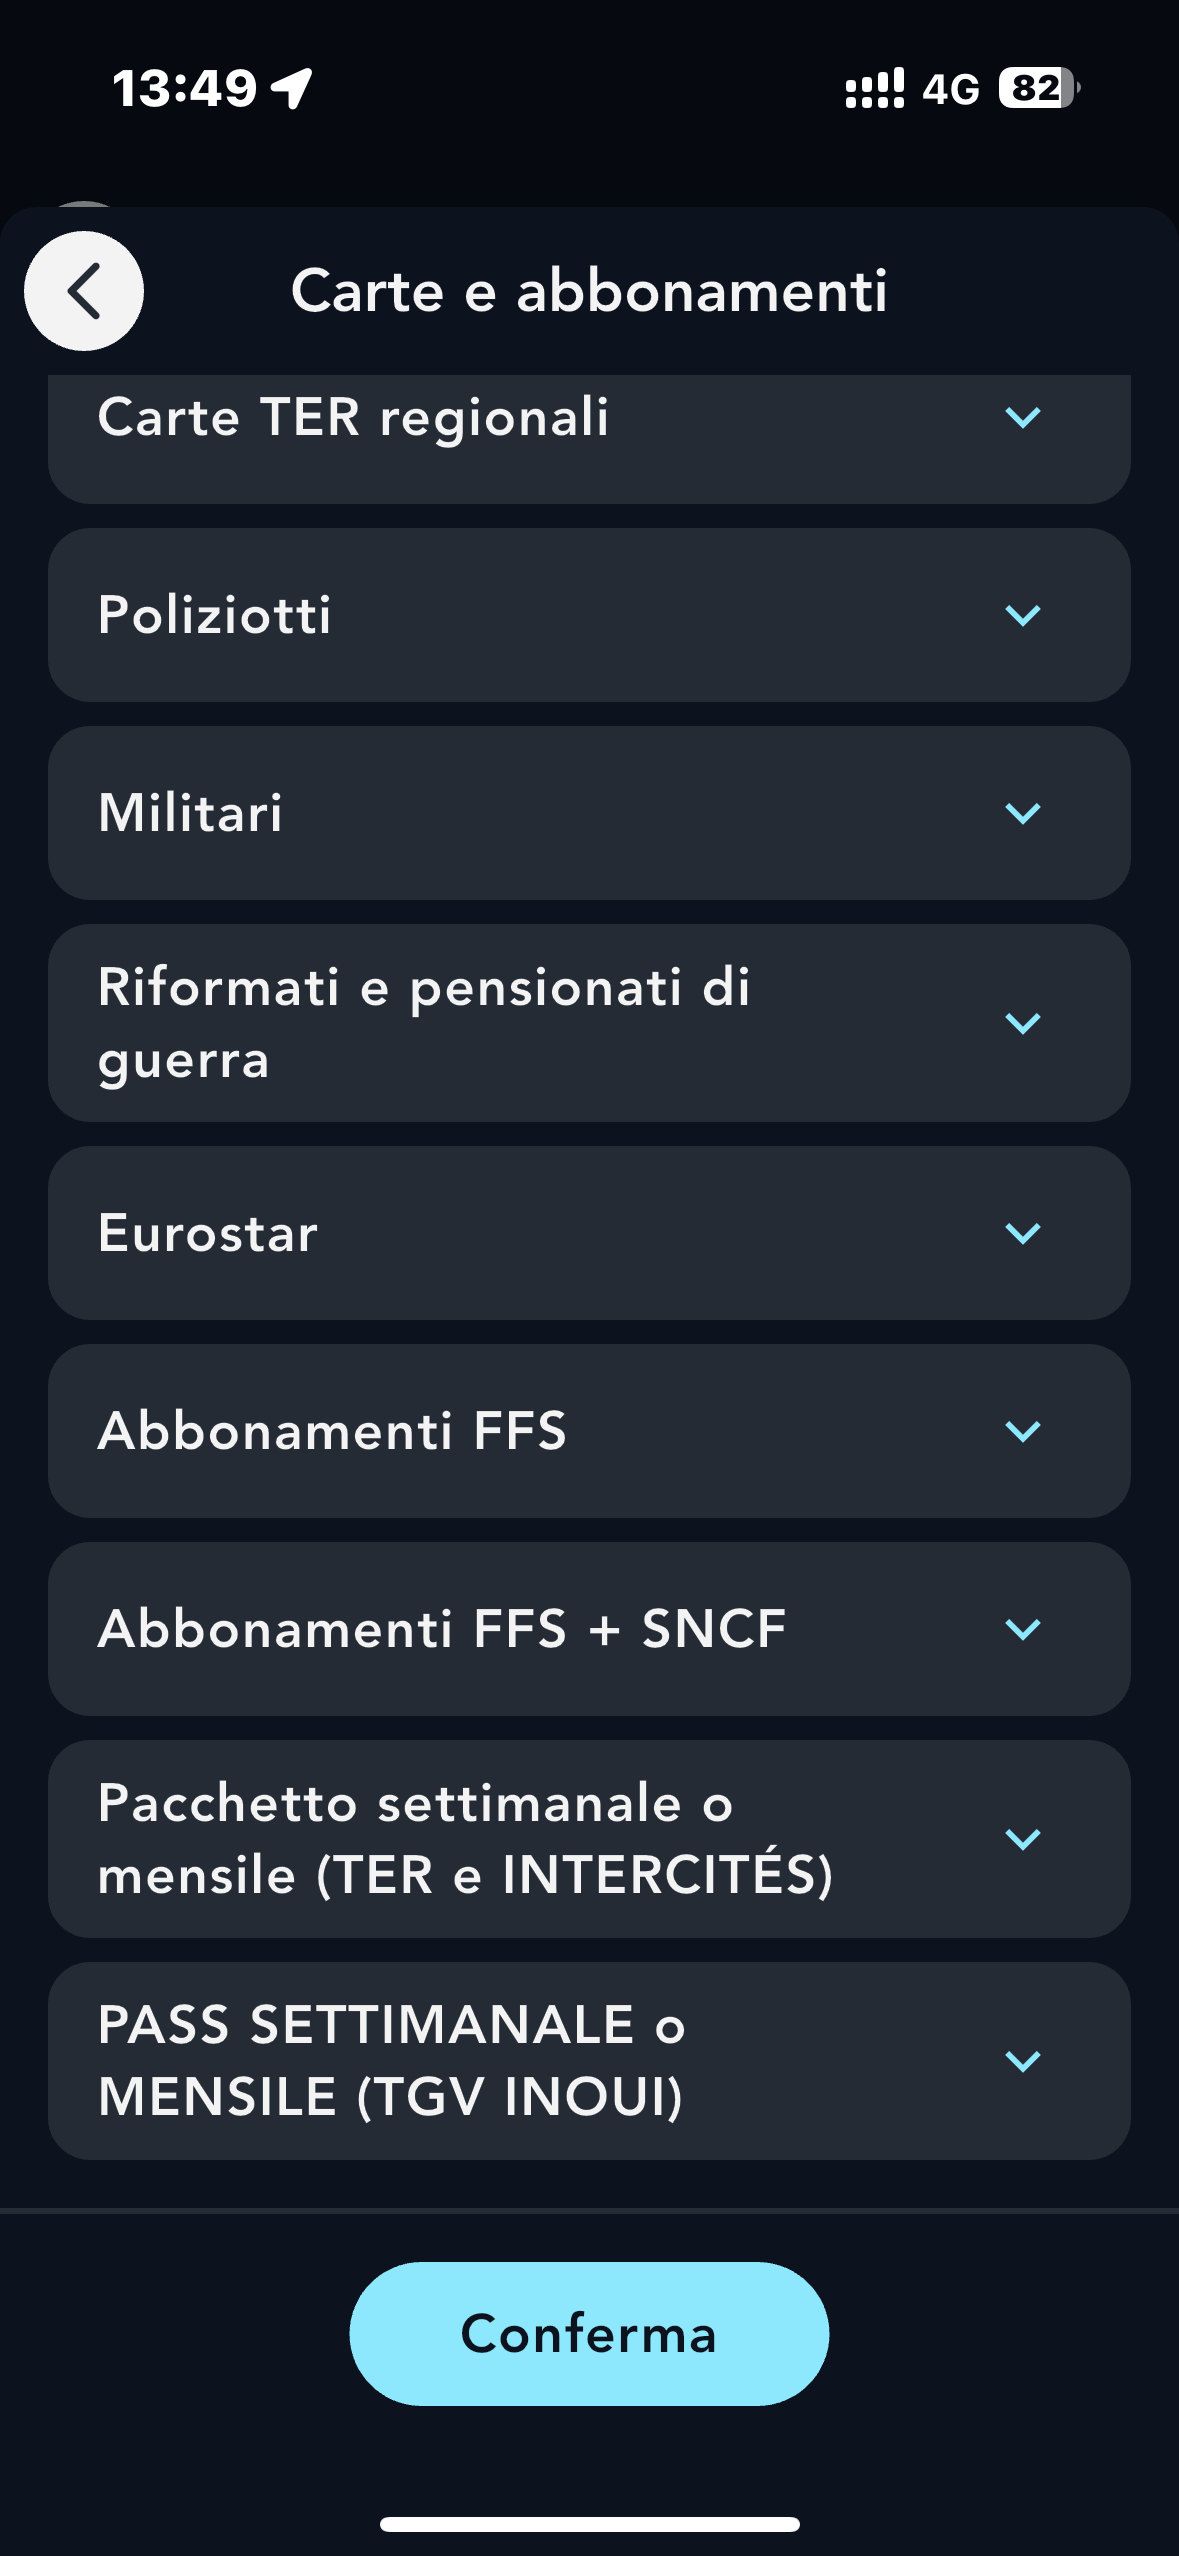Tap the location arrow in status bar
Viewport: 1179px width, 2556px height.
(x=292, y=88)
